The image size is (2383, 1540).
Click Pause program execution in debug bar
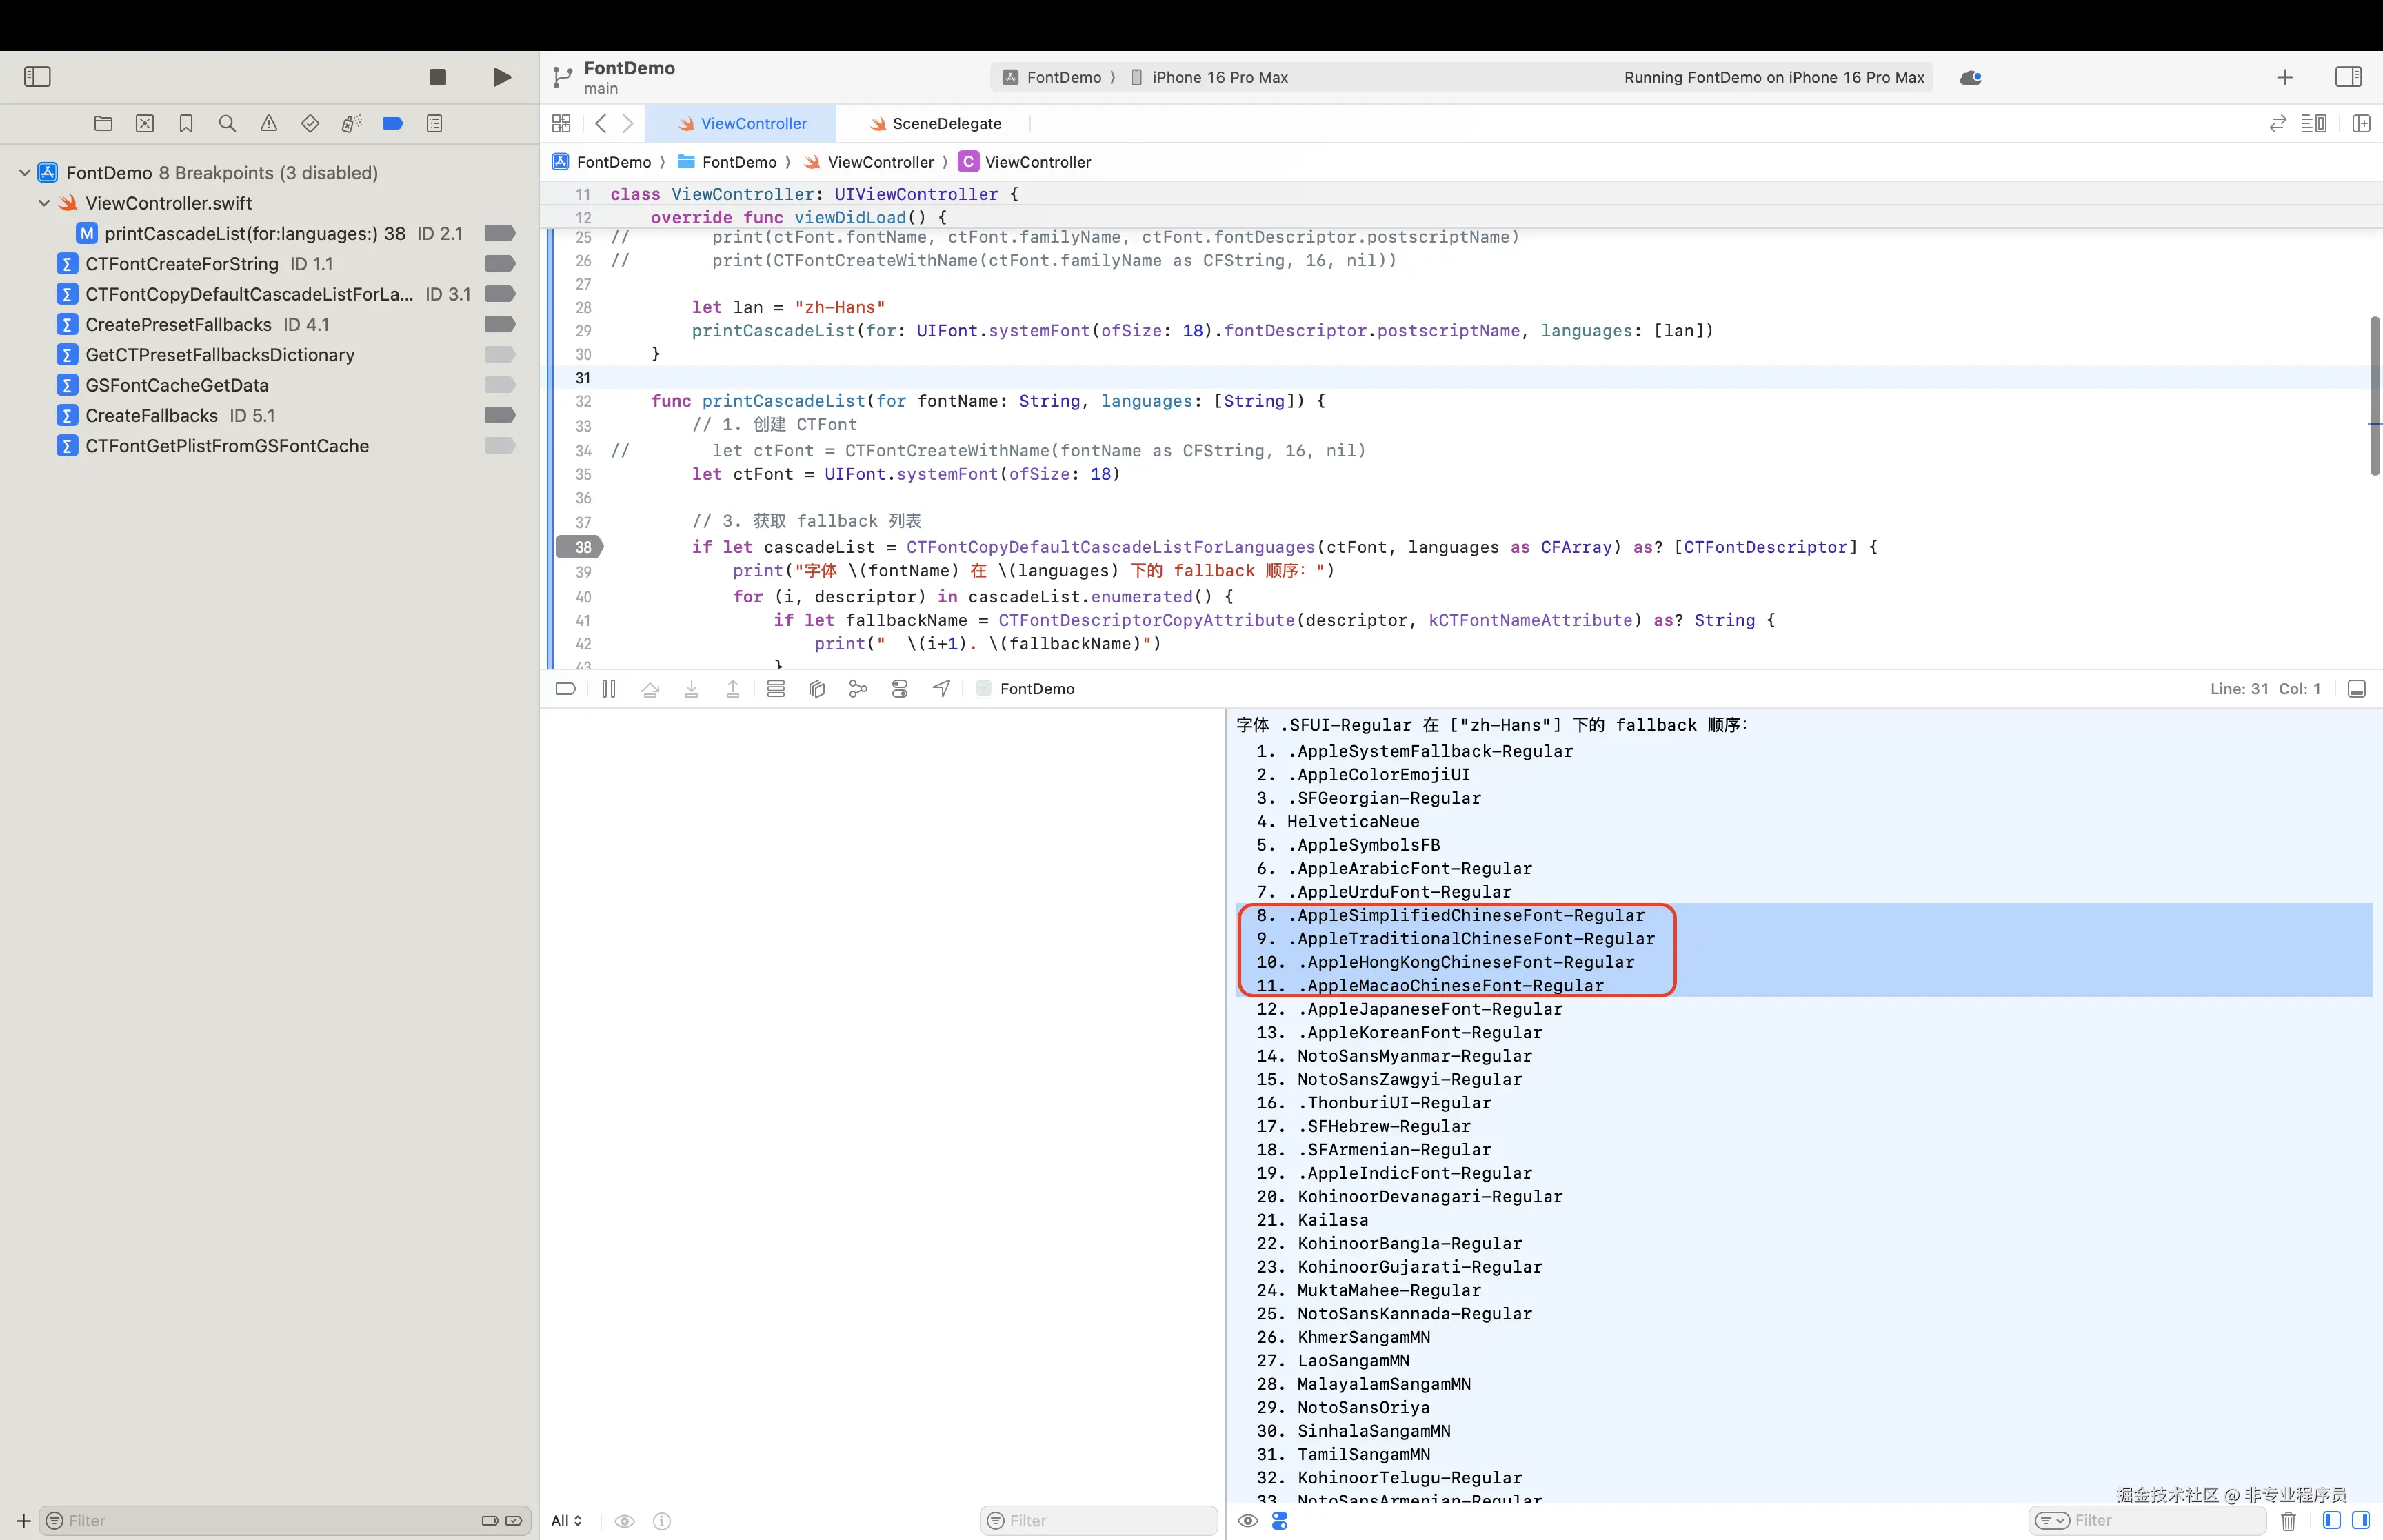tap(608, 689)
